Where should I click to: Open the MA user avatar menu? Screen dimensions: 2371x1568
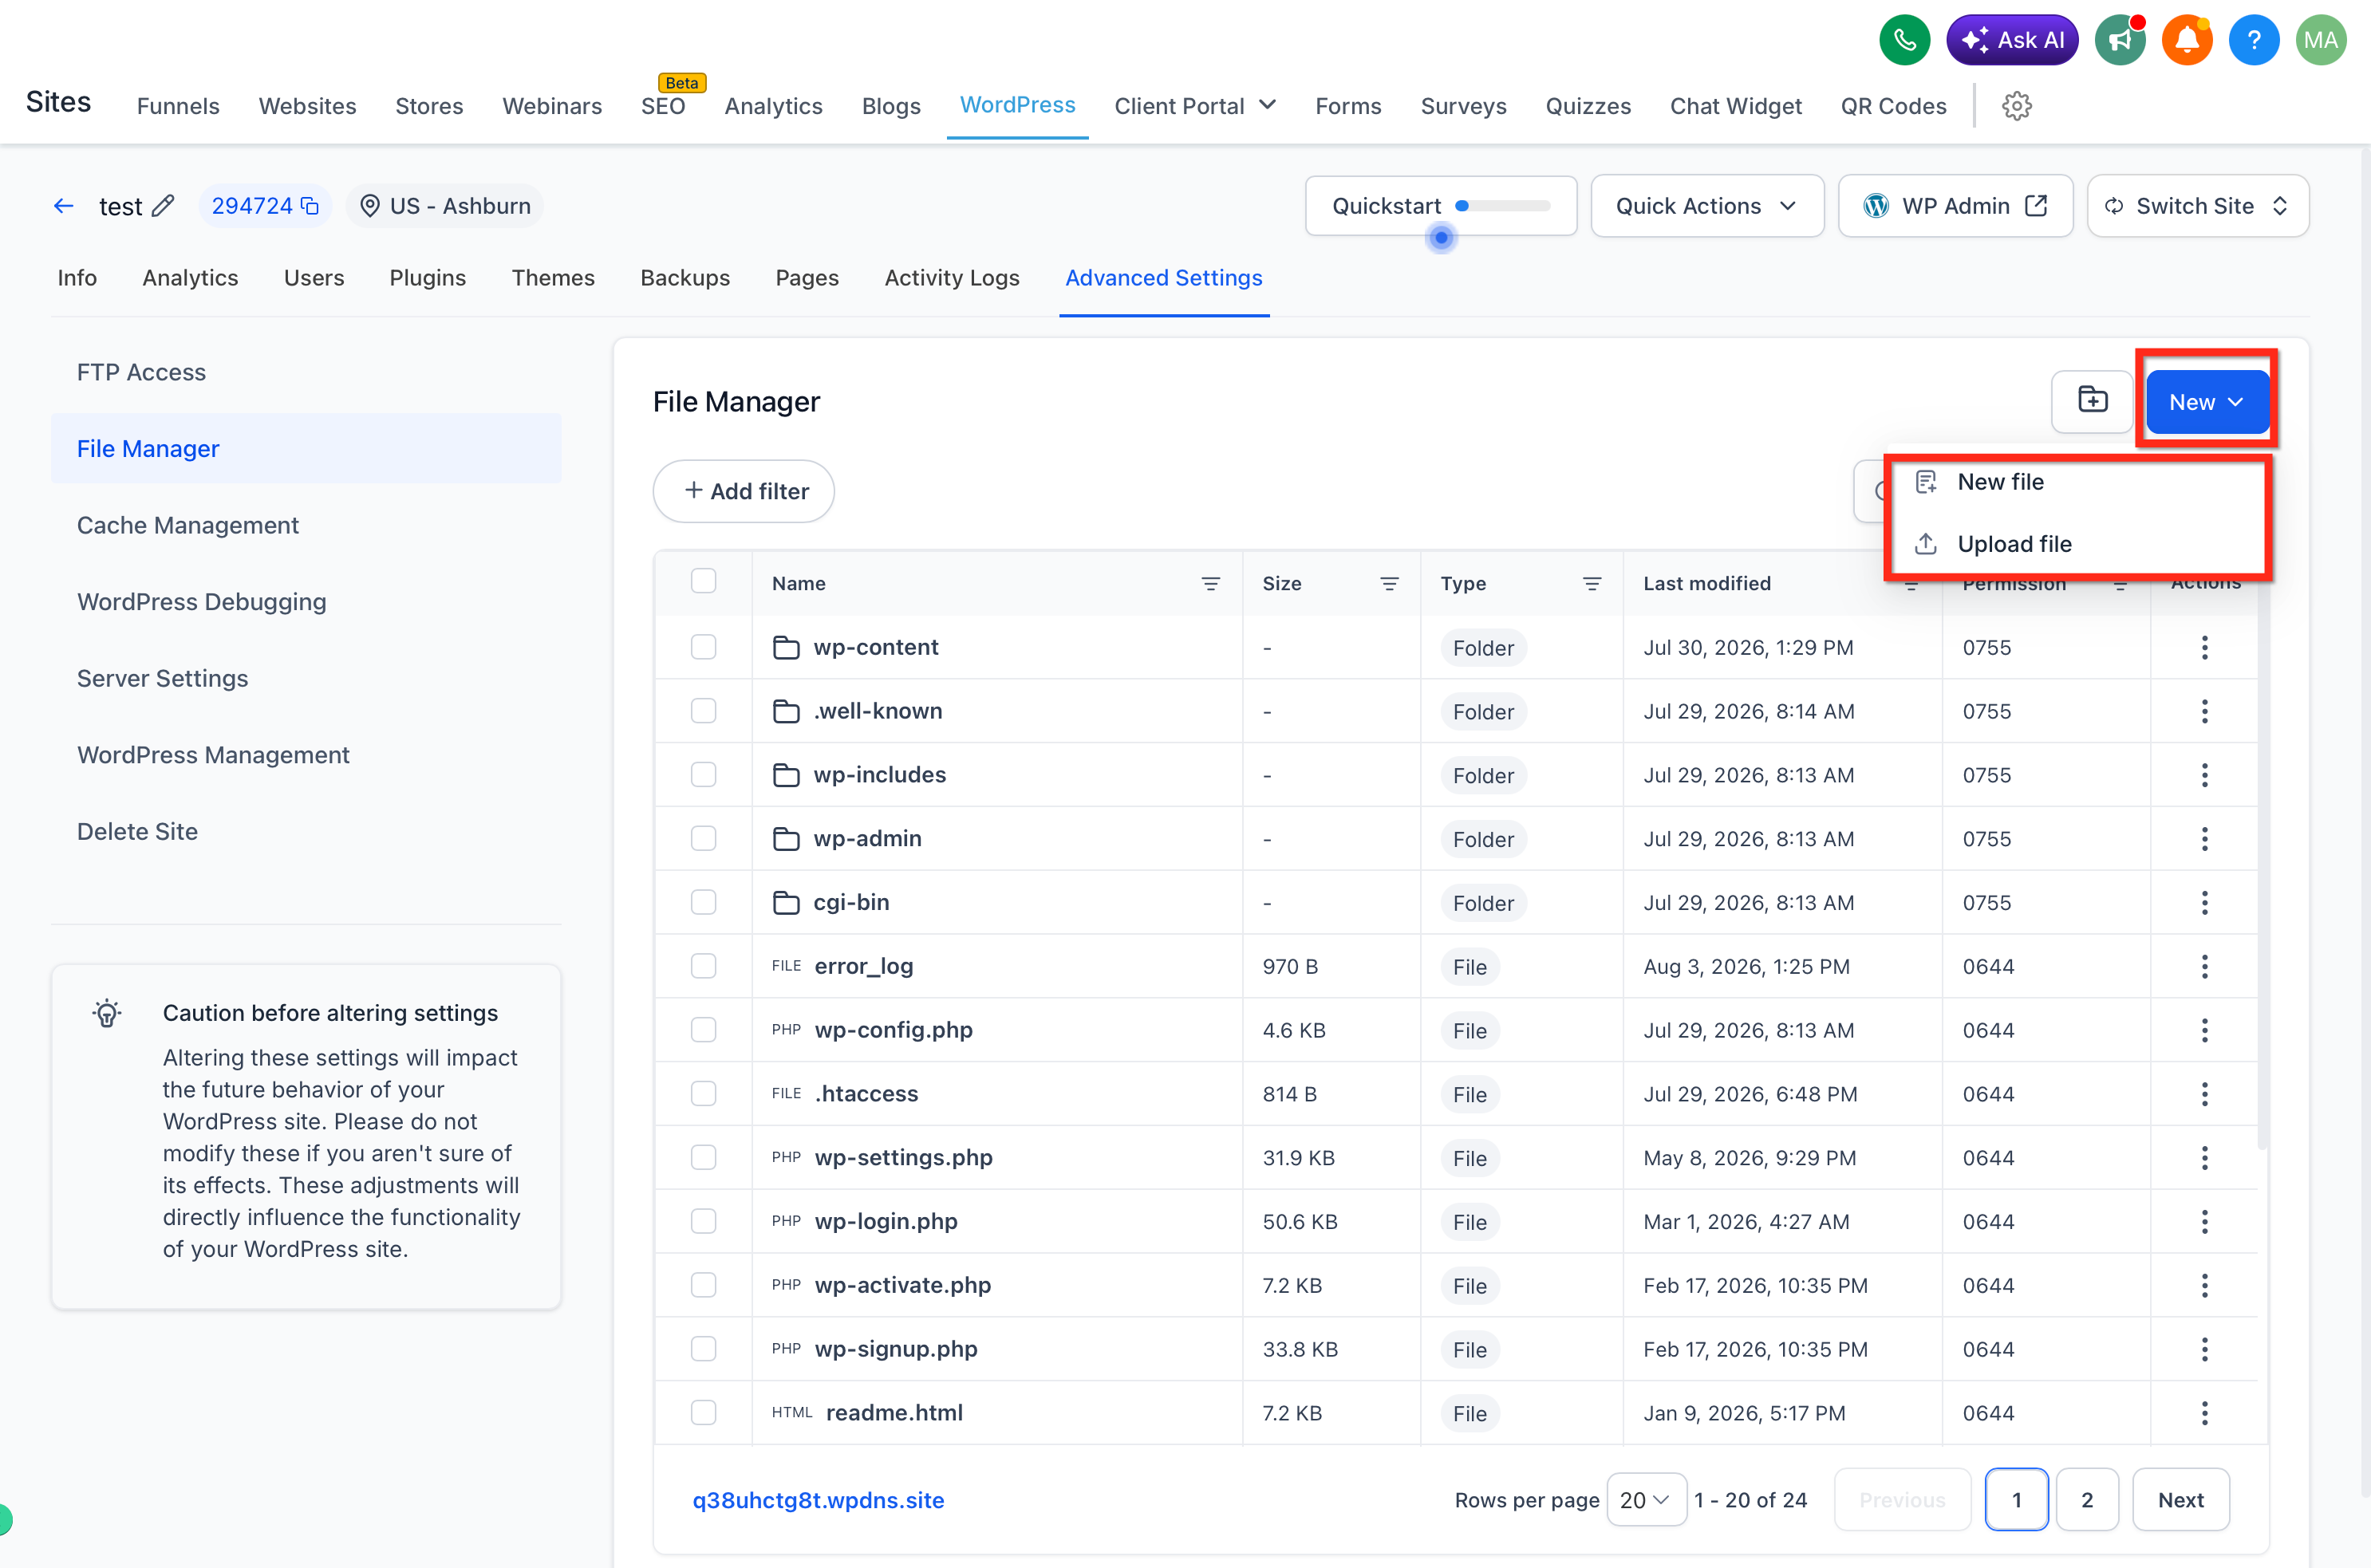(x=2321, y=40)
